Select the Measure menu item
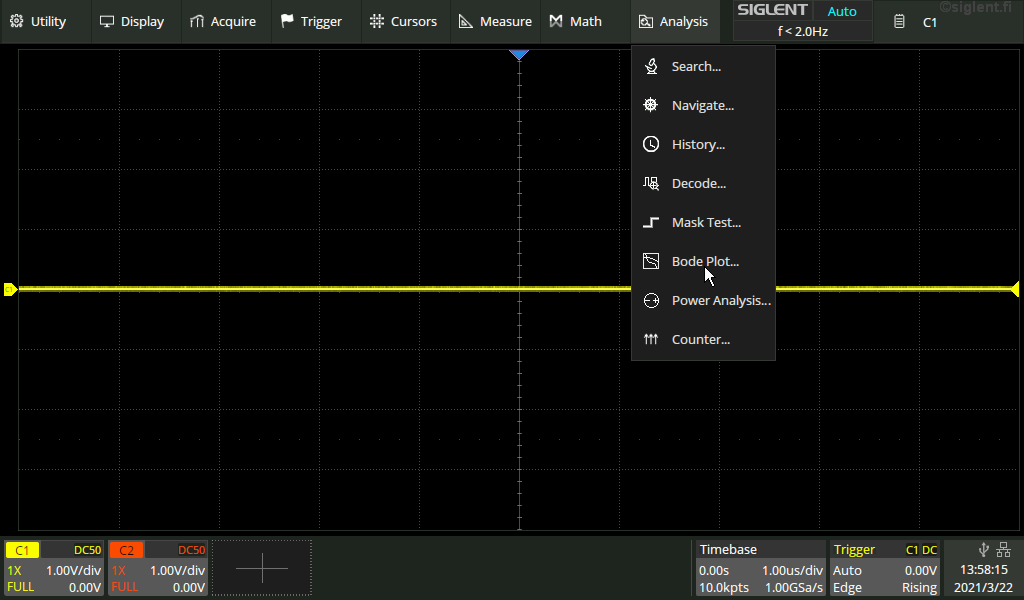 (x=495, y=21)
